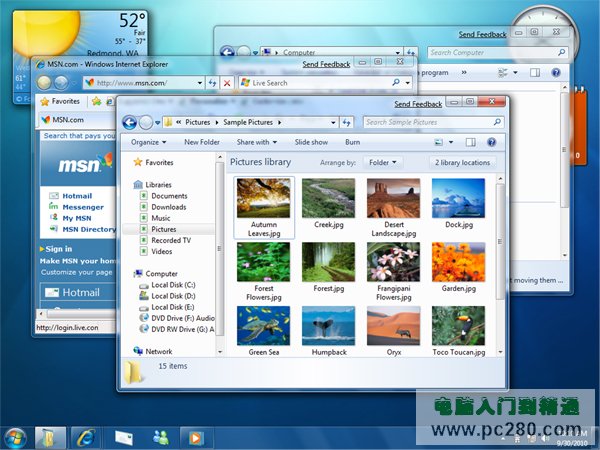This screenshot has width=600, height=450.
Task: Select Green Sea turtle thumbnail
Action: pyautogui.click(x=264, y=326)
